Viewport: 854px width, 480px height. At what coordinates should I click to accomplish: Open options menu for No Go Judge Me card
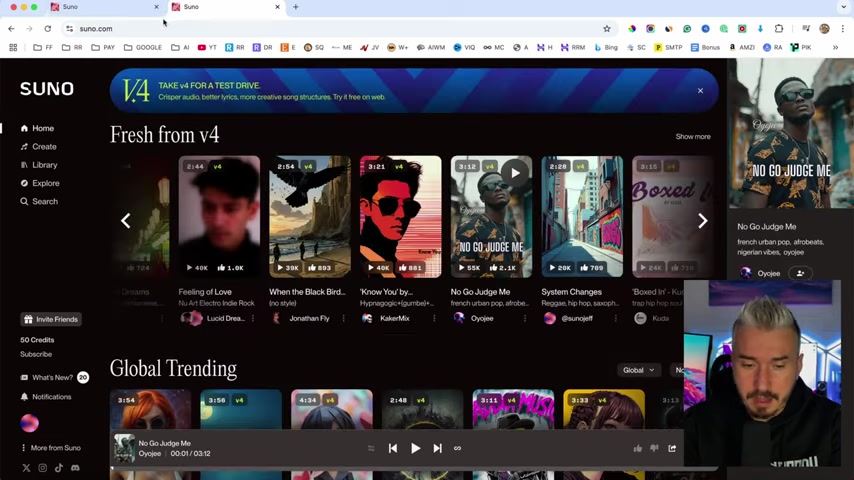(x=525, y=318)
